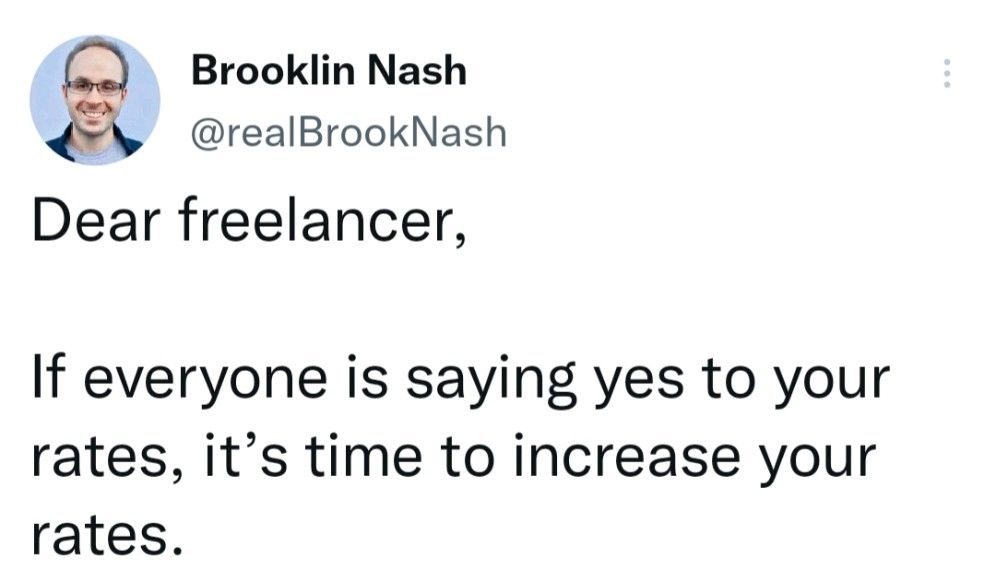The width and height of the screenshot is (996, 584).
Task: Click the word "time" in the tweet
Action: tap(364, 458)
